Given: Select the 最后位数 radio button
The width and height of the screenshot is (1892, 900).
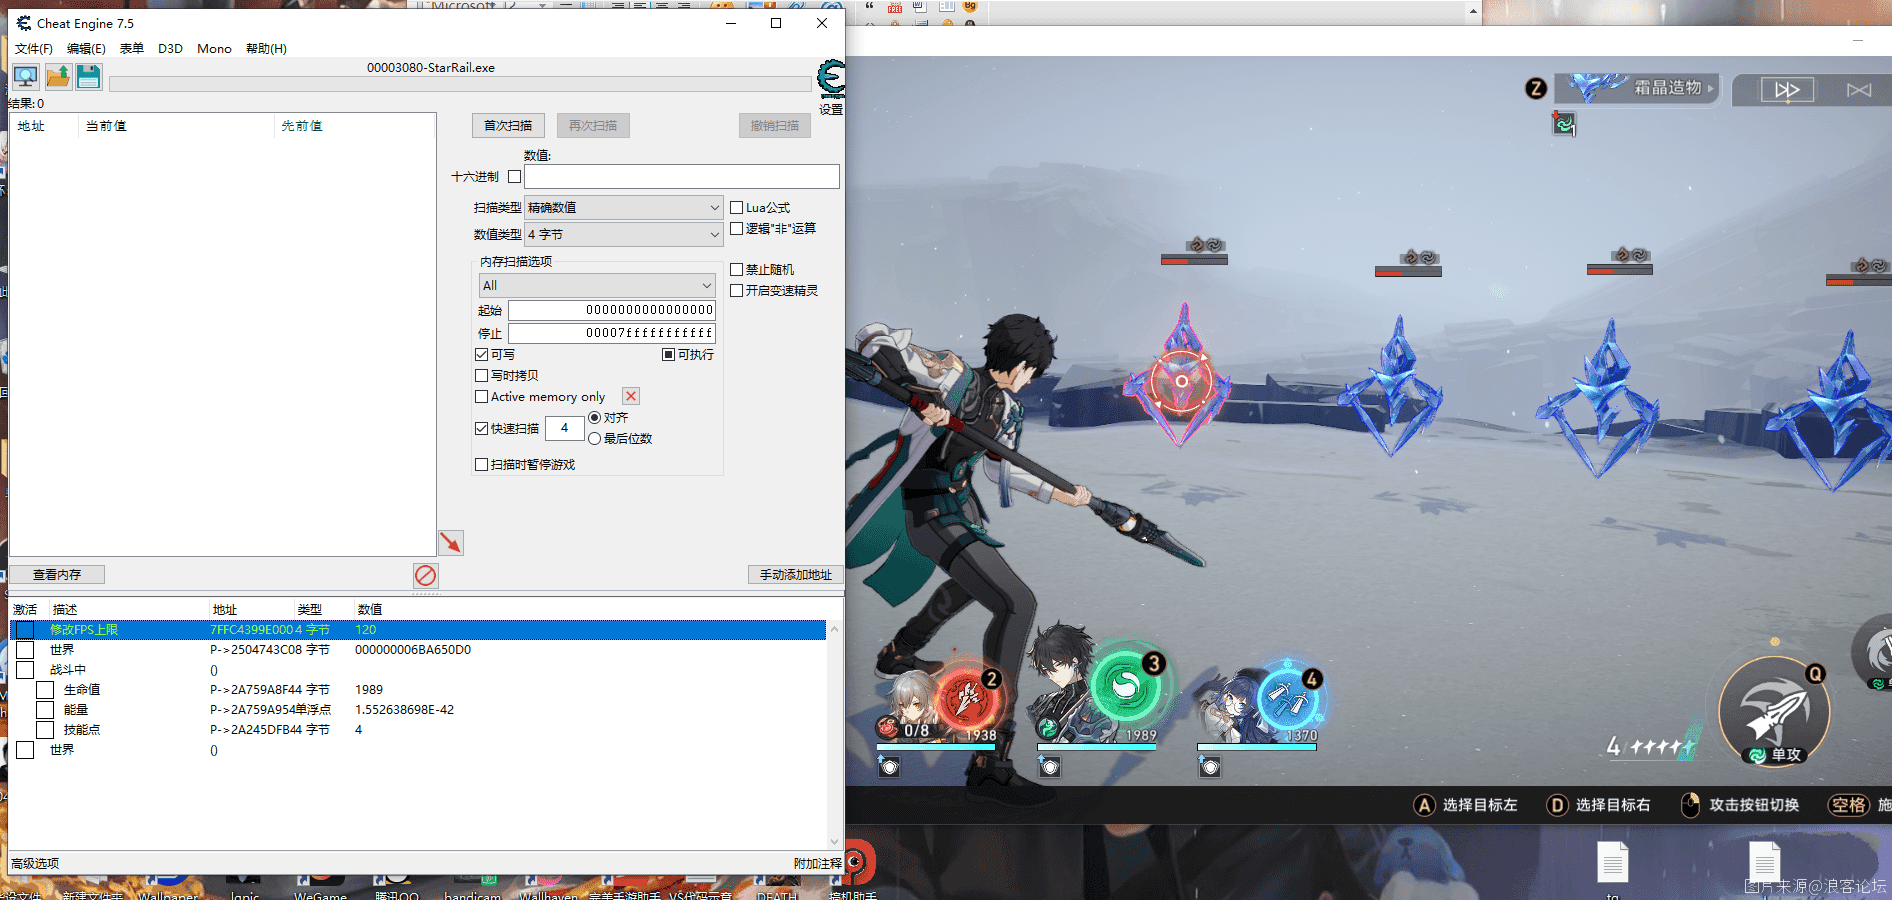Looking at the screenshot, I should tap(594, 439).
